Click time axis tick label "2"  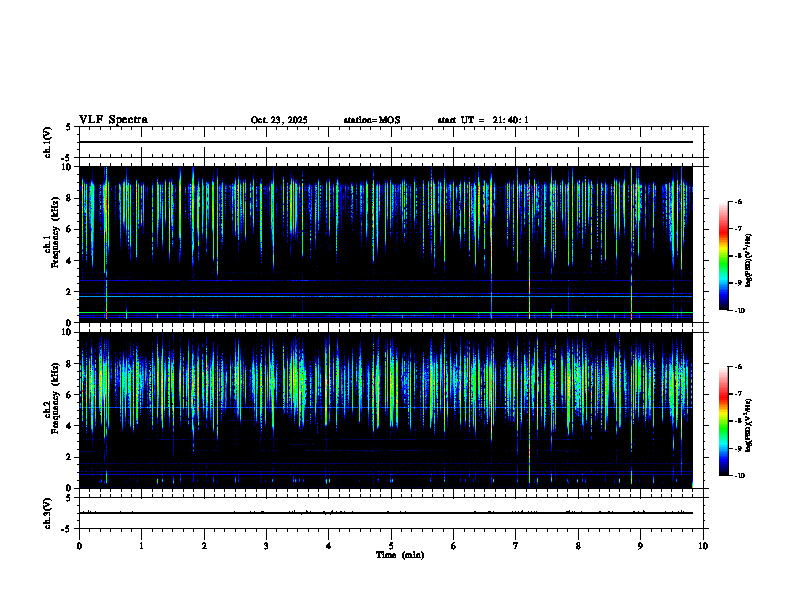pyautogui.click(x=204, y=546)
